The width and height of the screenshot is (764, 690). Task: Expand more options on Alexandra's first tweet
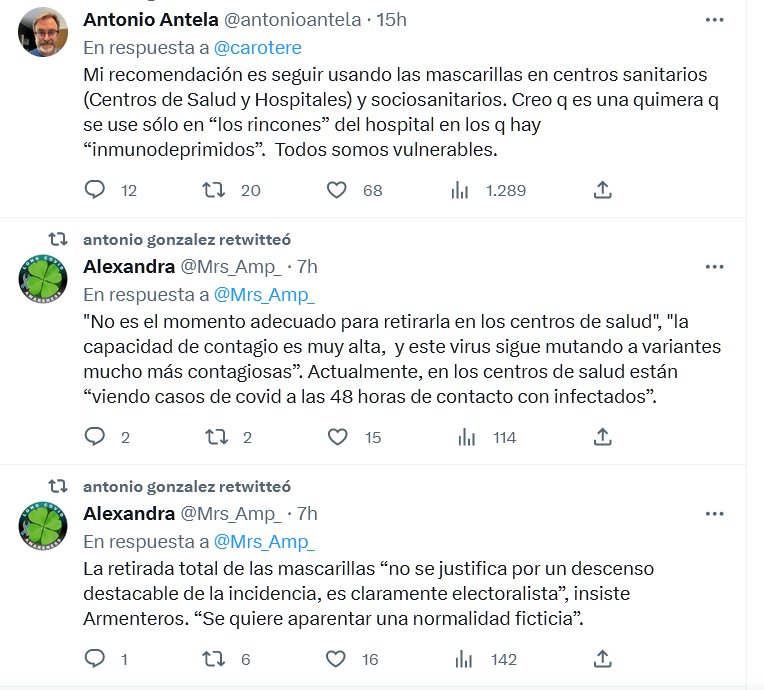click(x=714, y=267)
